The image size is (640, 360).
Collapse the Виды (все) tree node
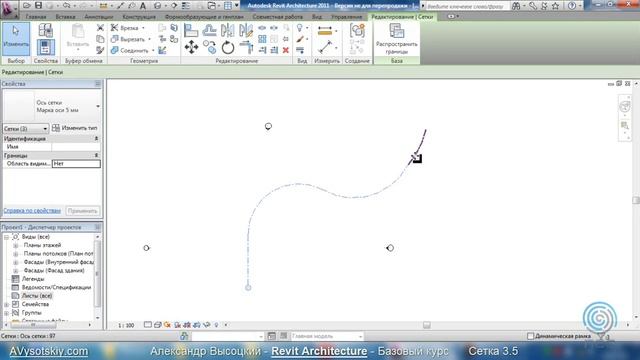pos(7,237)
